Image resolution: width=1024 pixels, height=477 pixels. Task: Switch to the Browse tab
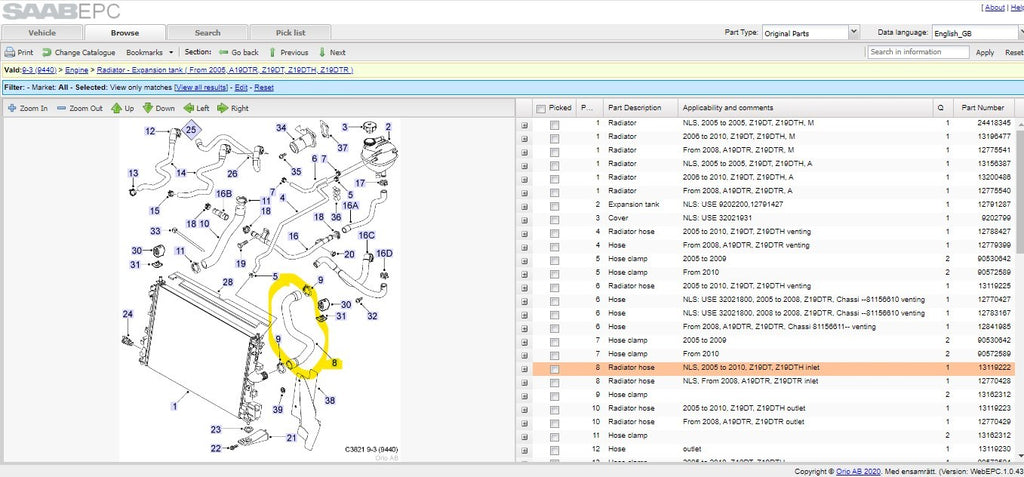(125, 33)
